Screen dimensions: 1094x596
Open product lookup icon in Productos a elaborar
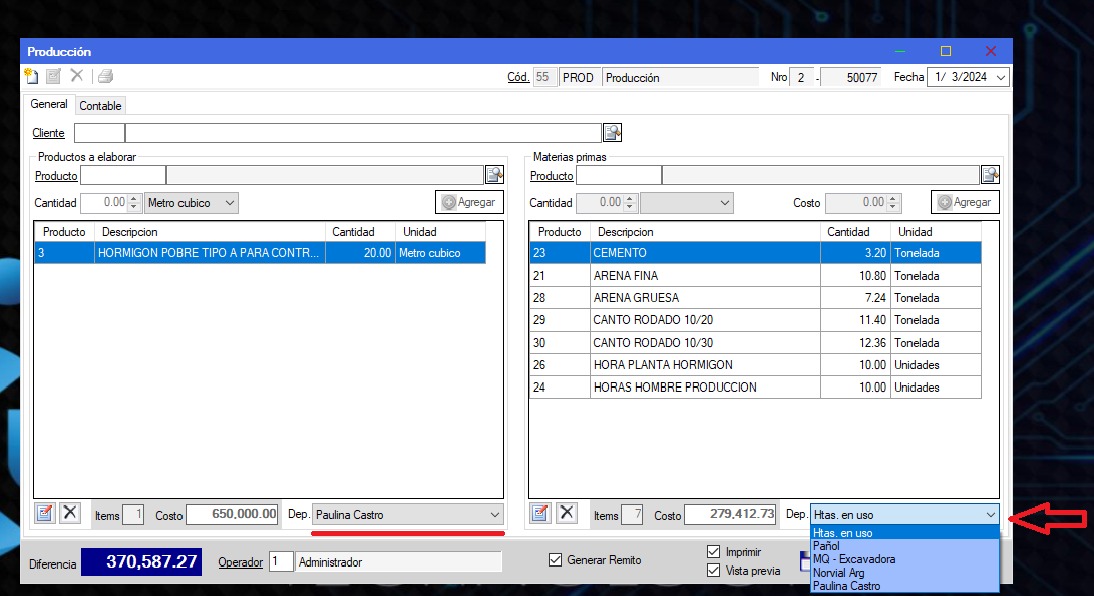(x=495, y=175)
